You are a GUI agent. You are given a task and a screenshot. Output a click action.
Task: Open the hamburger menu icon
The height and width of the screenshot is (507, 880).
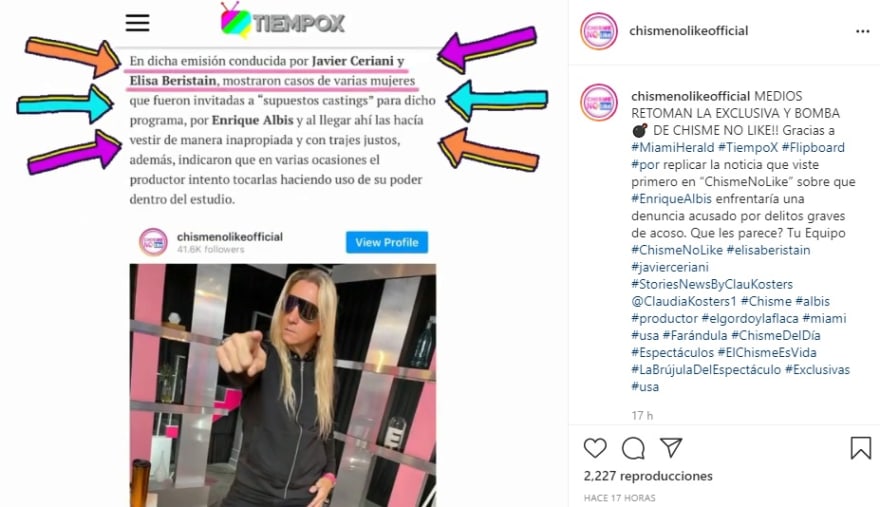(138, 22)
